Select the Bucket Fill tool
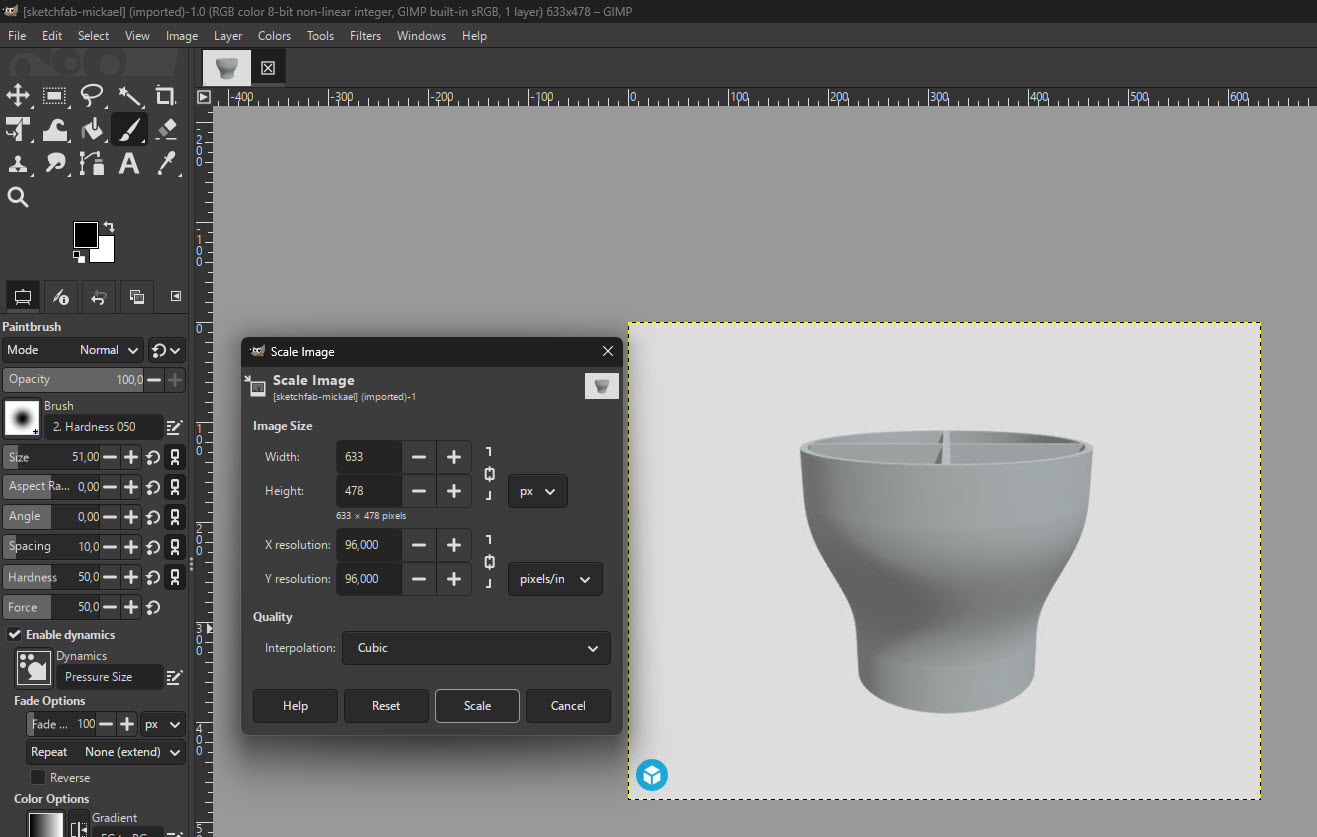 92,129
